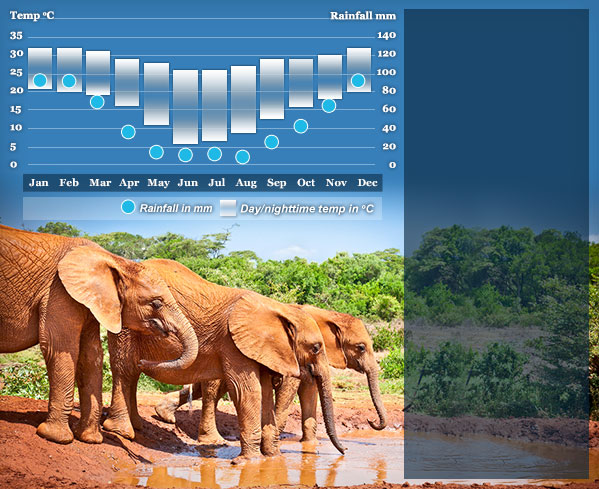Image resolution: width=599 pixels, height=489 pixels.
Task: Select the December rainfall marker
Action: [358, 81]
